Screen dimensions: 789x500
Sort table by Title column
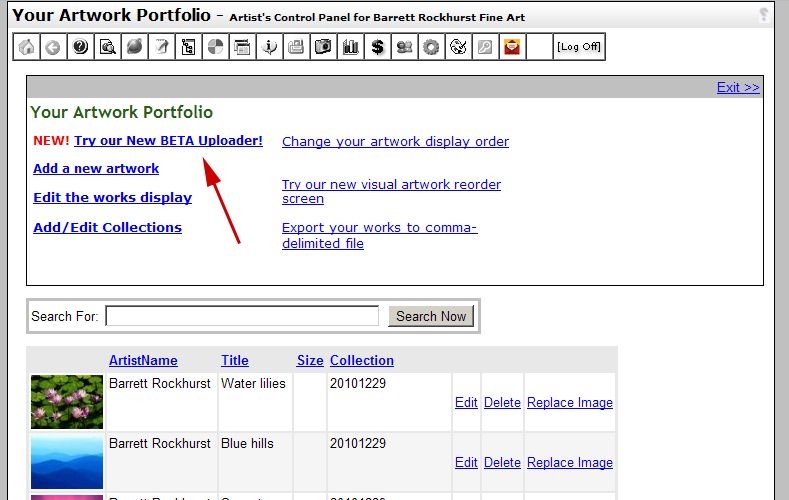point(234,360)
